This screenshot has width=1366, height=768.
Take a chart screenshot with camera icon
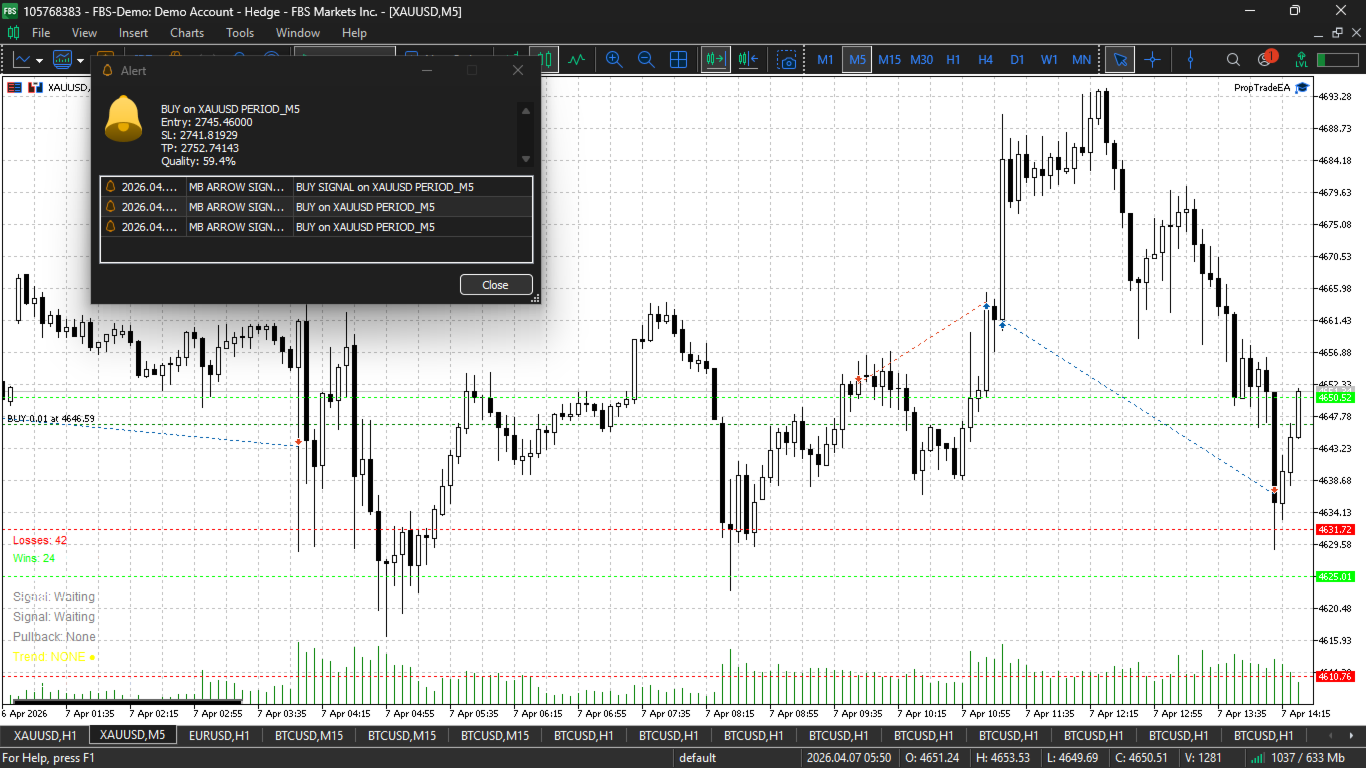[788, 60]
